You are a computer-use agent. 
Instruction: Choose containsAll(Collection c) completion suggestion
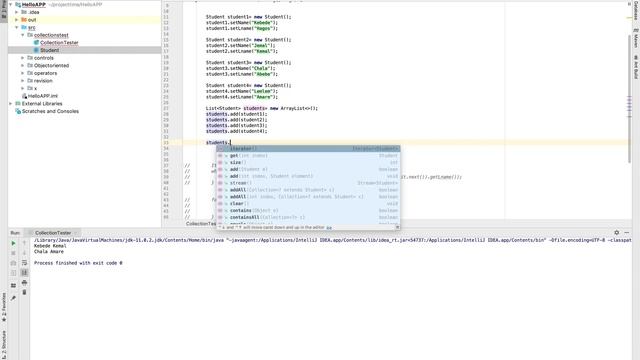tap(308, 218)
